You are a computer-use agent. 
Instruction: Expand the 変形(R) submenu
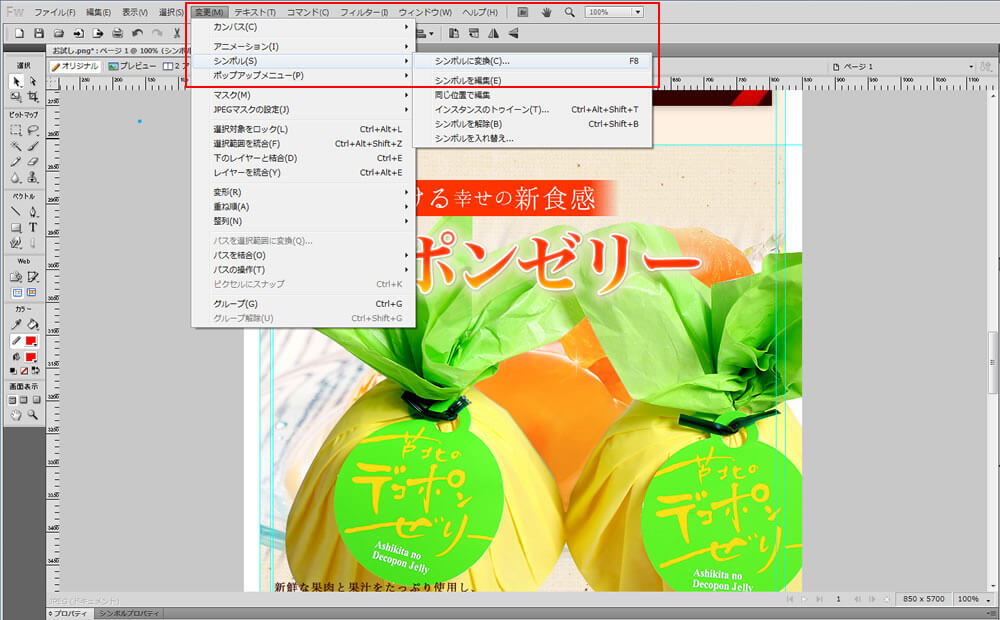[x=302, y=192]
